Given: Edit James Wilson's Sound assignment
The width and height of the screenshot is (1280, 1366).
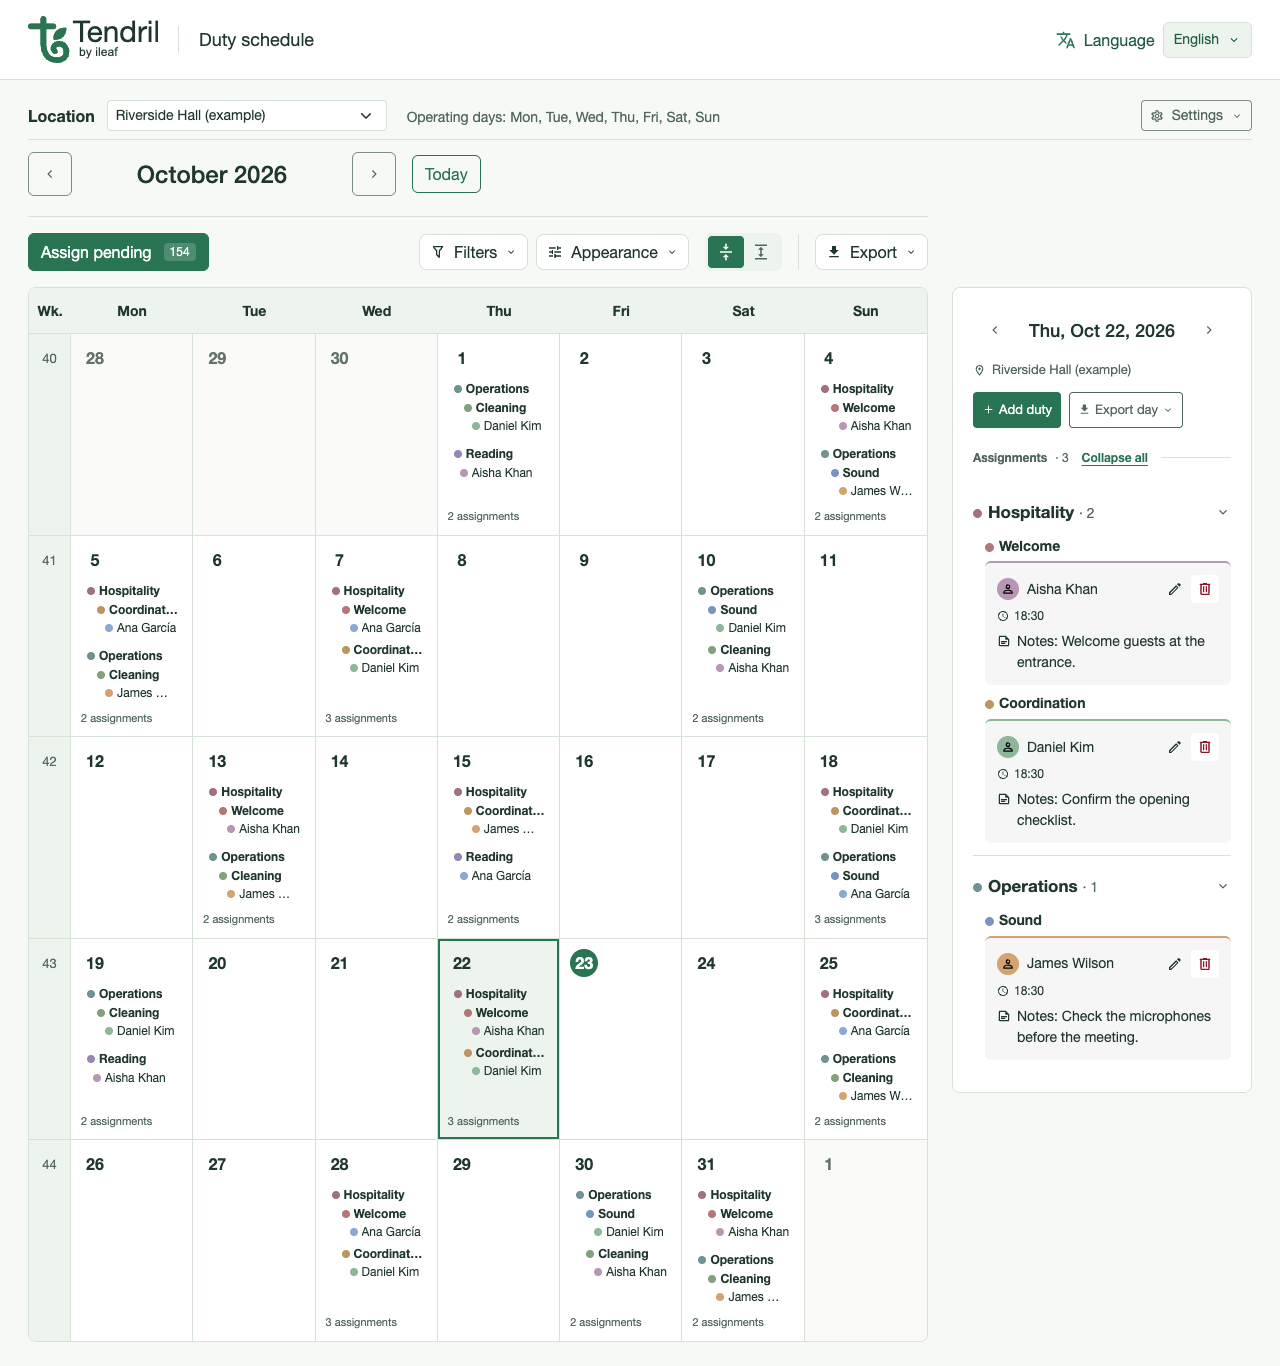Looking at the screenshot, I should click(x=1175, y=964).
